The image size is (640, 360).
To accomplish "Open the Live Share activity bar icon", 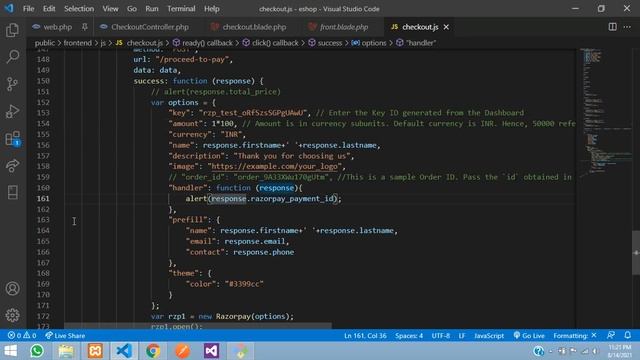I will 12,166.
